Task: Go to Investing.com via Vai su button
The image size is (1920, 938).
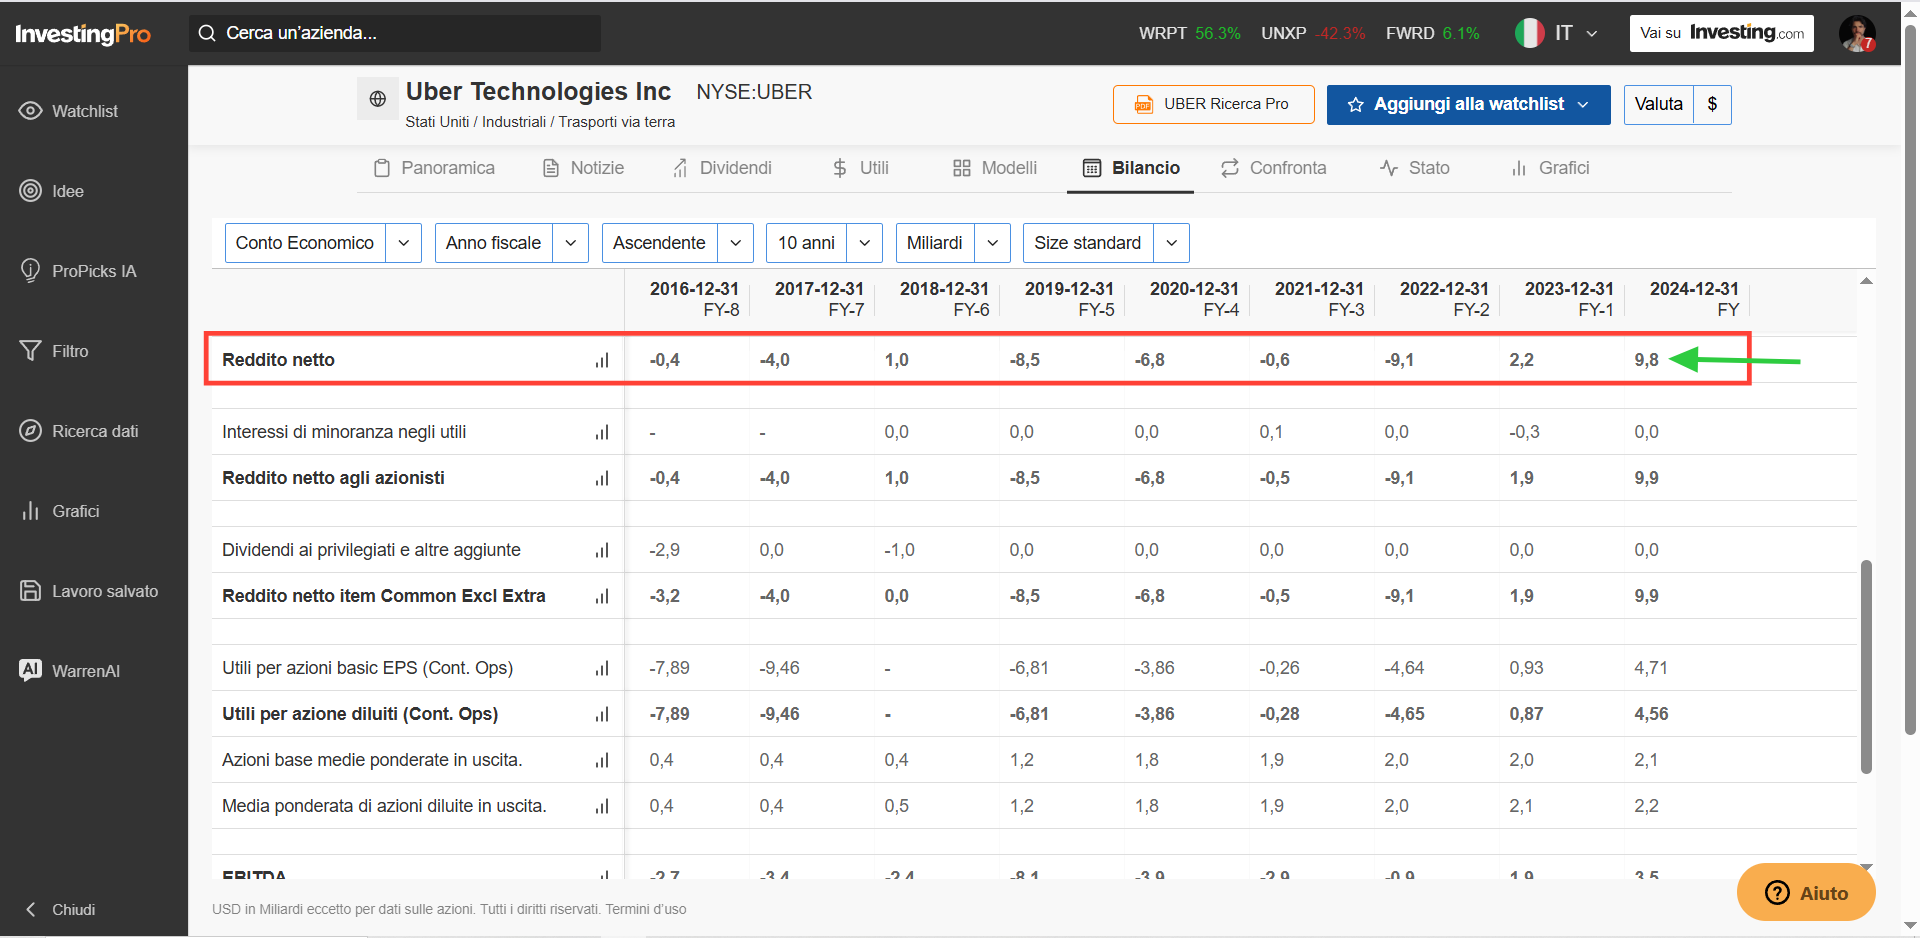Action: 1721,33
